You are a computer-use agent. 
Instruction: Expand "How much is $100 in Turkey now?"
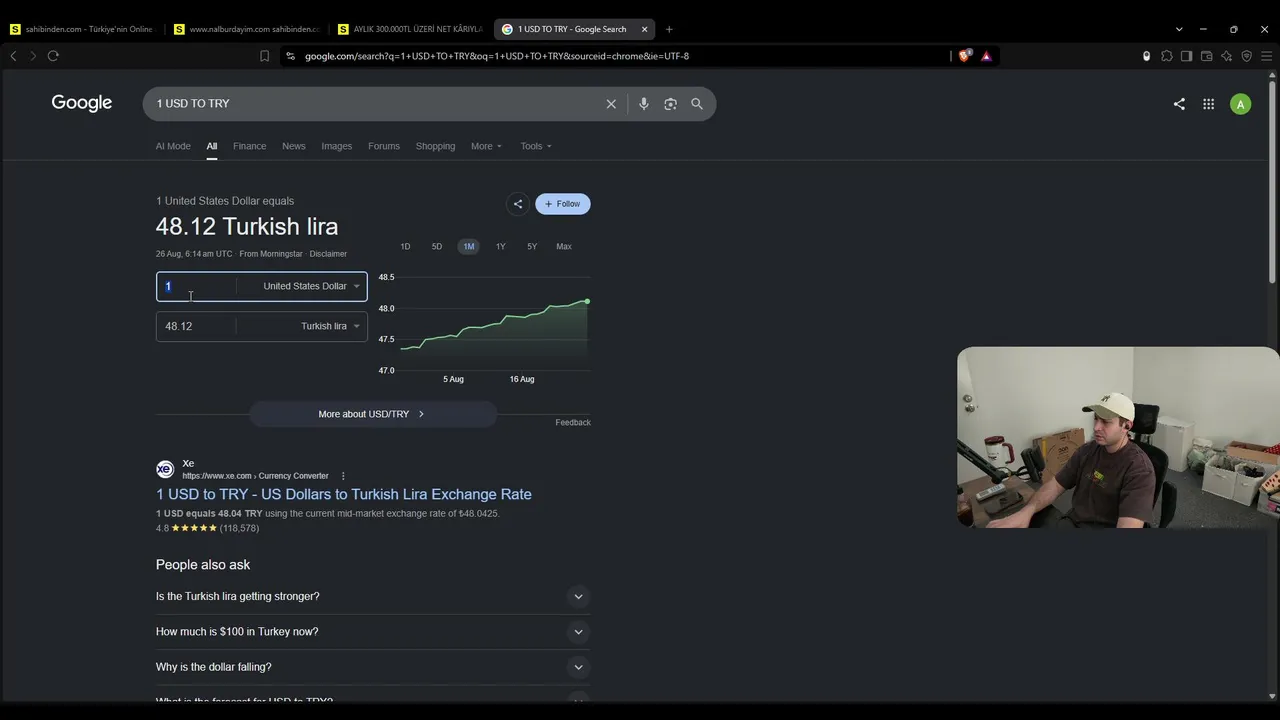point(373,632)
